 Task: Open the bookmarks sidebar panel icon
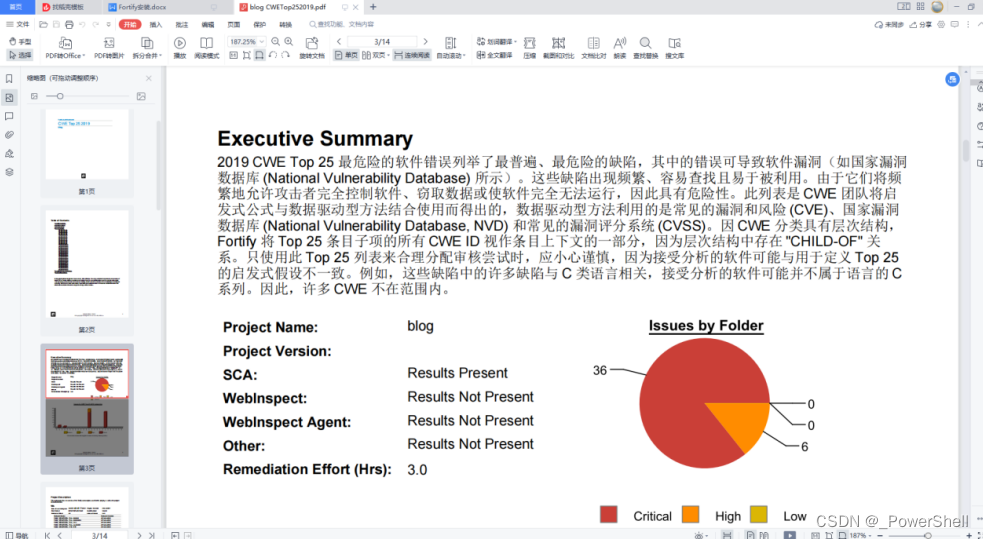coord(9,78)
